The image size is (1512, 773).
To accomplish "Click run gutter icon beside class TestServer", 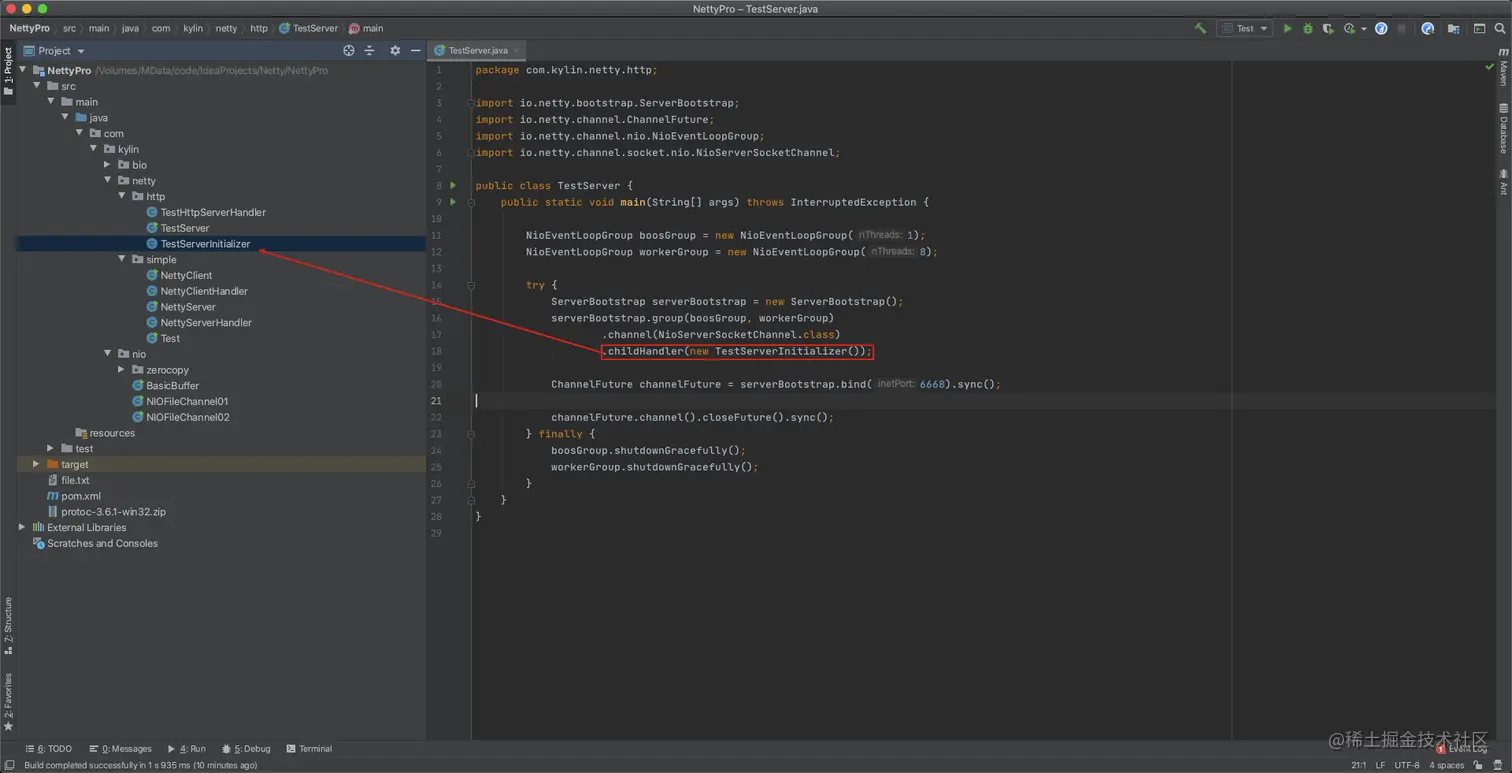I will [453, 185].
